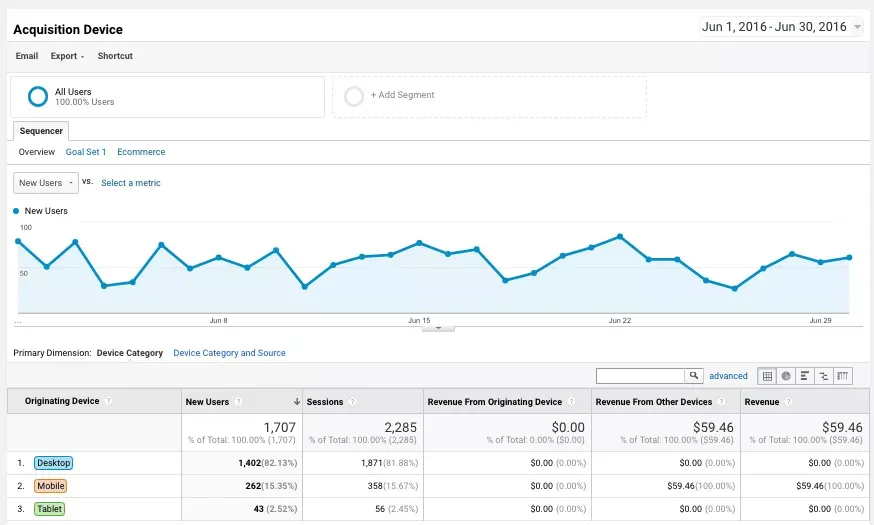
Task: Open the New Users metric dropdown
Action: pyautogui.click(x=46, y=183)
